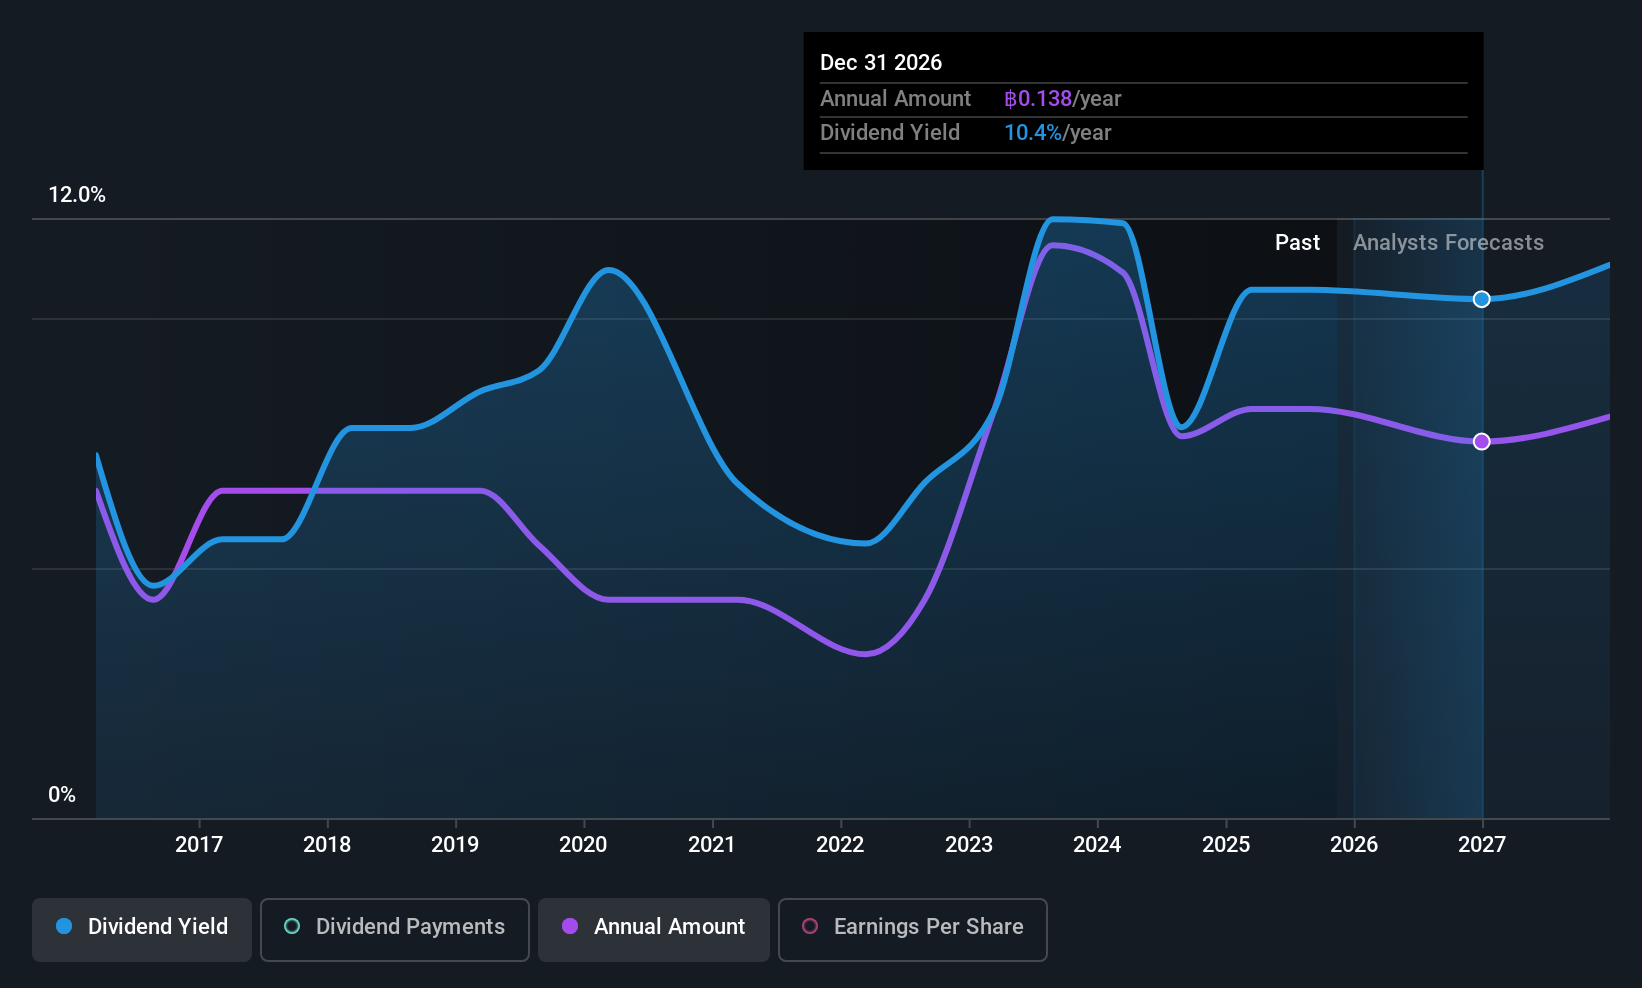Click the 0% axis label
The width and height of the screenshot is (1642, 988).
tap(62, 794)
